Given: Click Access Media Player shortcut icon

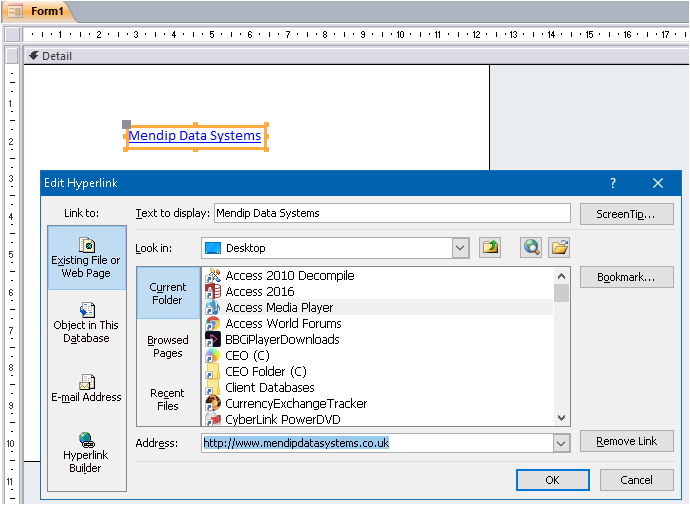Looking at the screenshot, I should (213, 307).
